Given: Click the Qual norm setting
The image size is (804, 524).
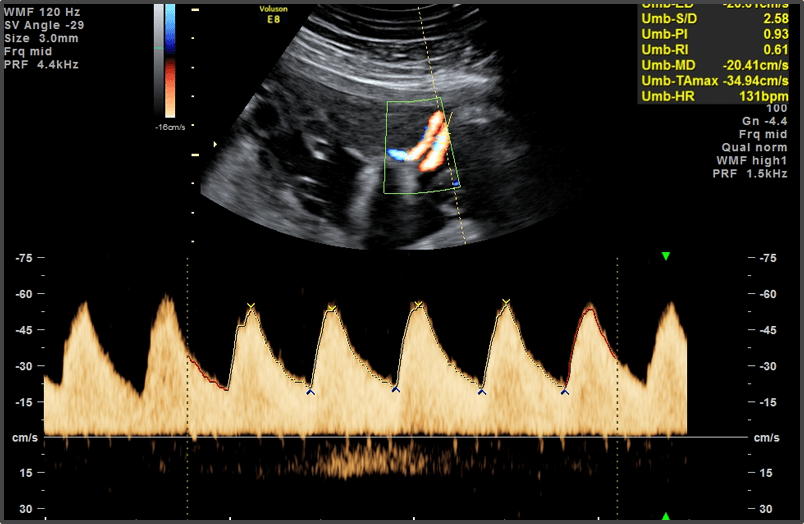Looking at the screenshot, I should pos(754,148).
